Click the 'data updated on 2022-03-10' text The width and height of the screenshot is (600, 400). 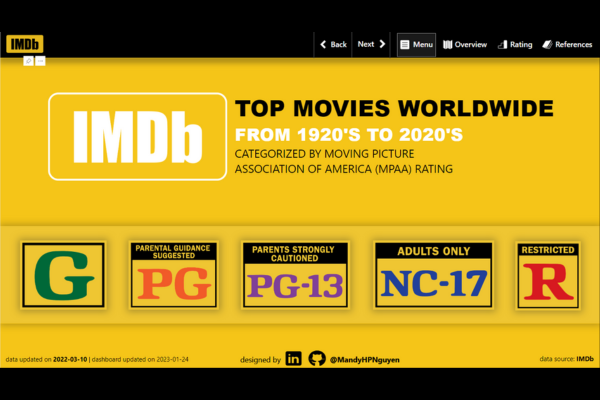46,359
